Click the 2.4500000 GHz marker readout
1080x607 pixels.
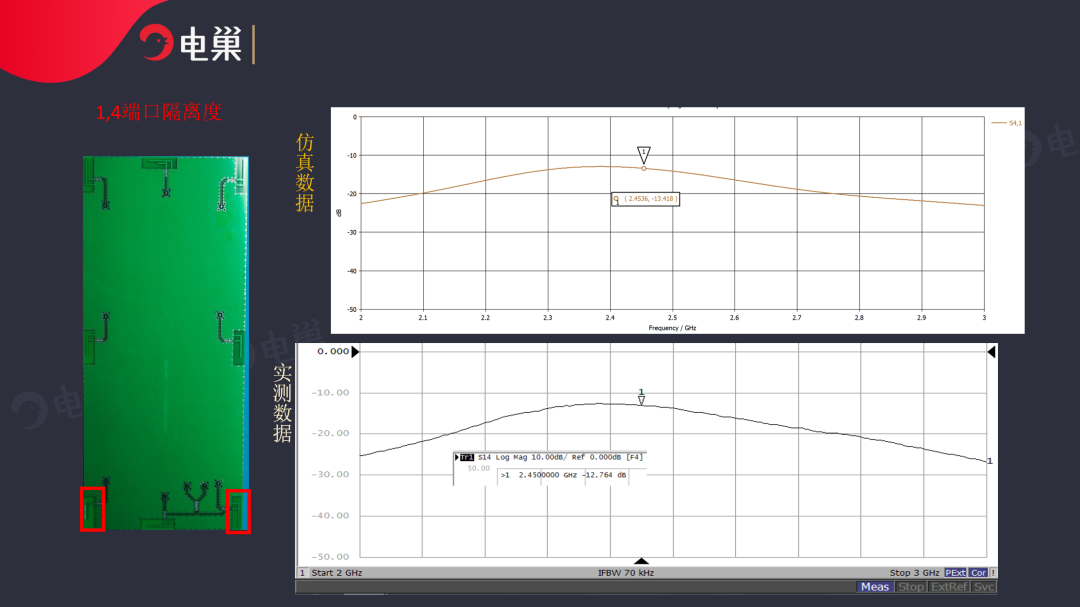click(548, 475)
